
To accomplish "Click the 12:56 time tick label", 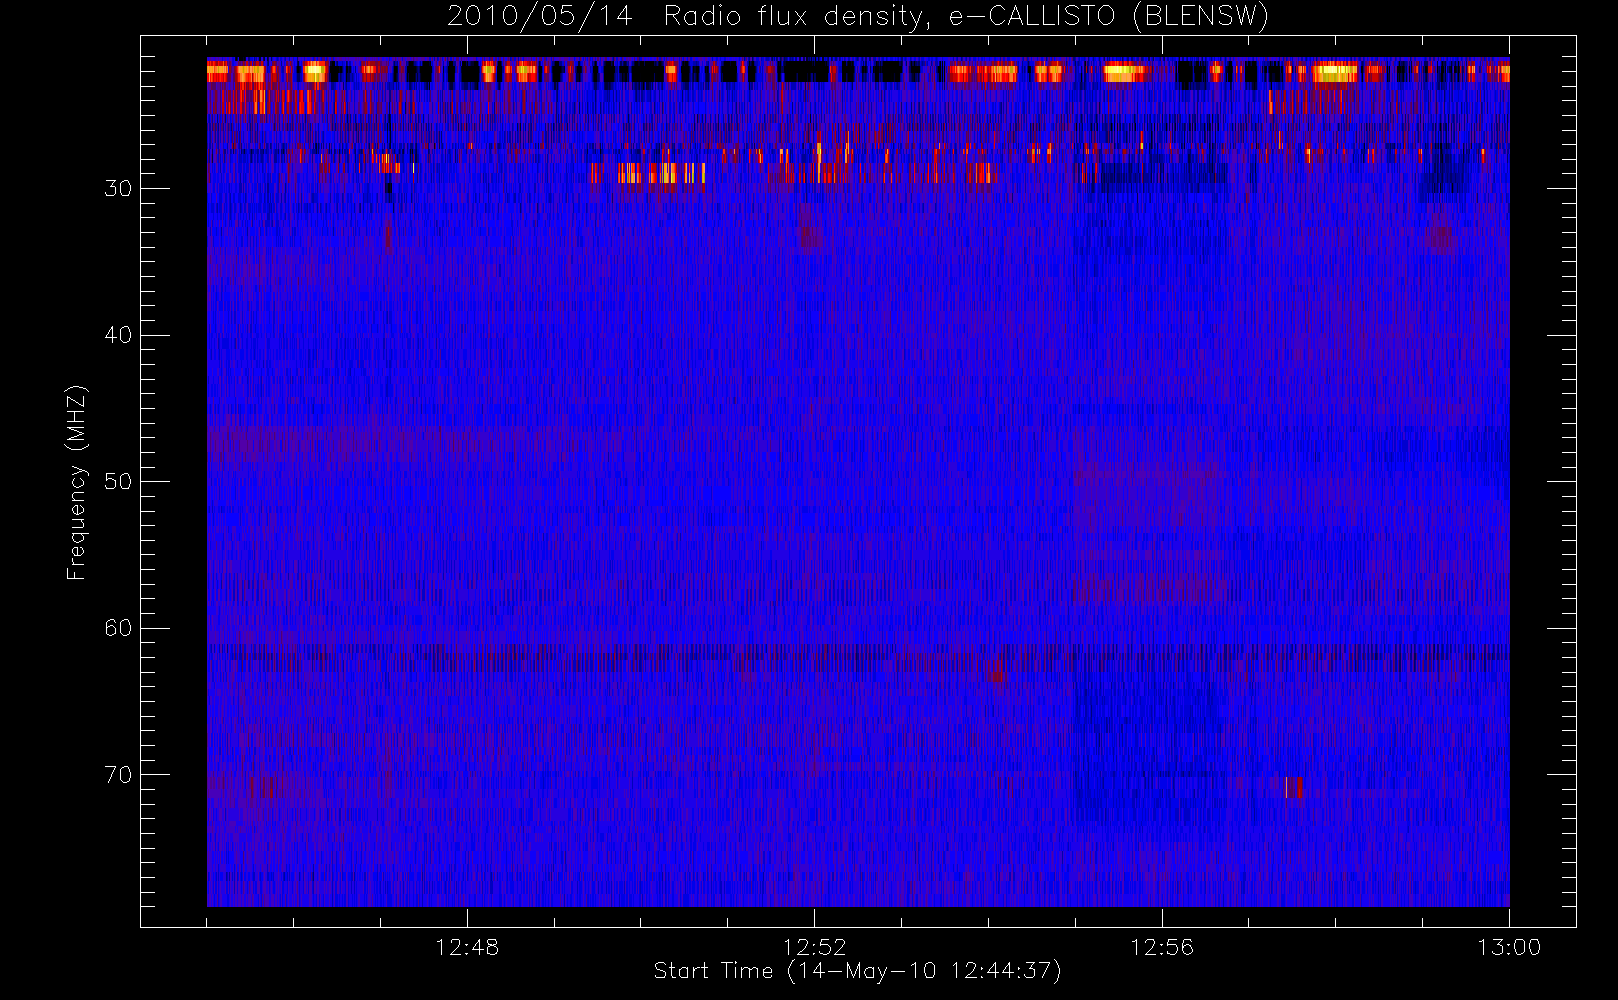I will tap(1162, 947).
